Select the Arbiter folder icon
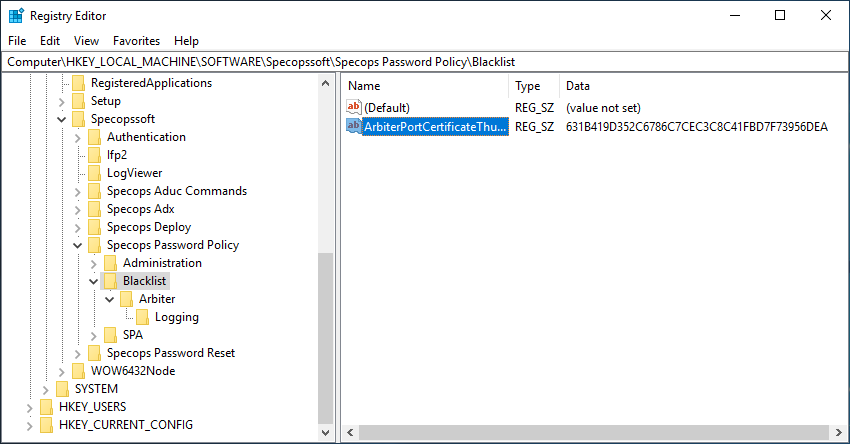Image resolution: width=850 pixels, height=444 pixels. click(x=126, y=299)
